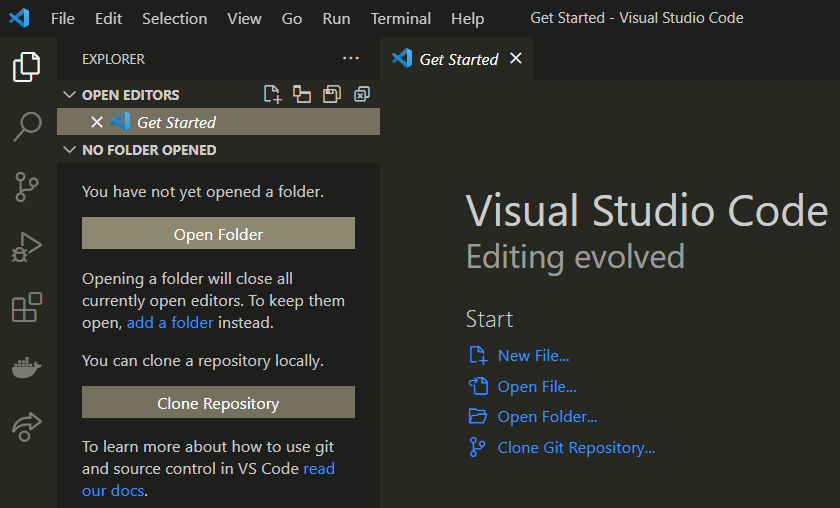840x508 pixels.
Task: Click the Open Folder button
Action: point(218,234)
